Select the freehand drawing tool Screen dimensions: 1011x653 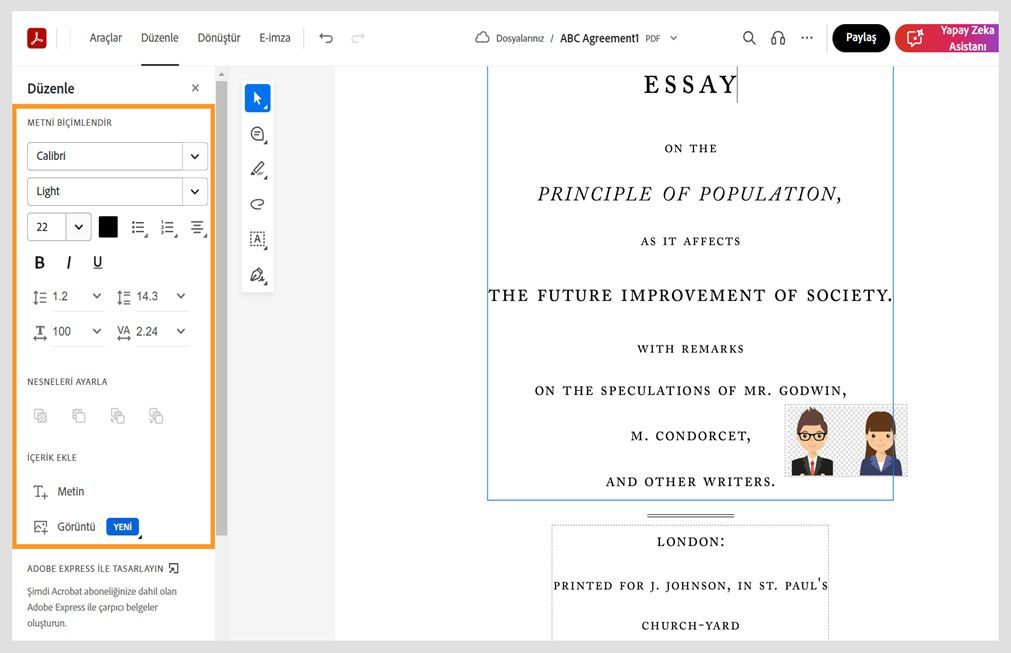coord(257,203)
